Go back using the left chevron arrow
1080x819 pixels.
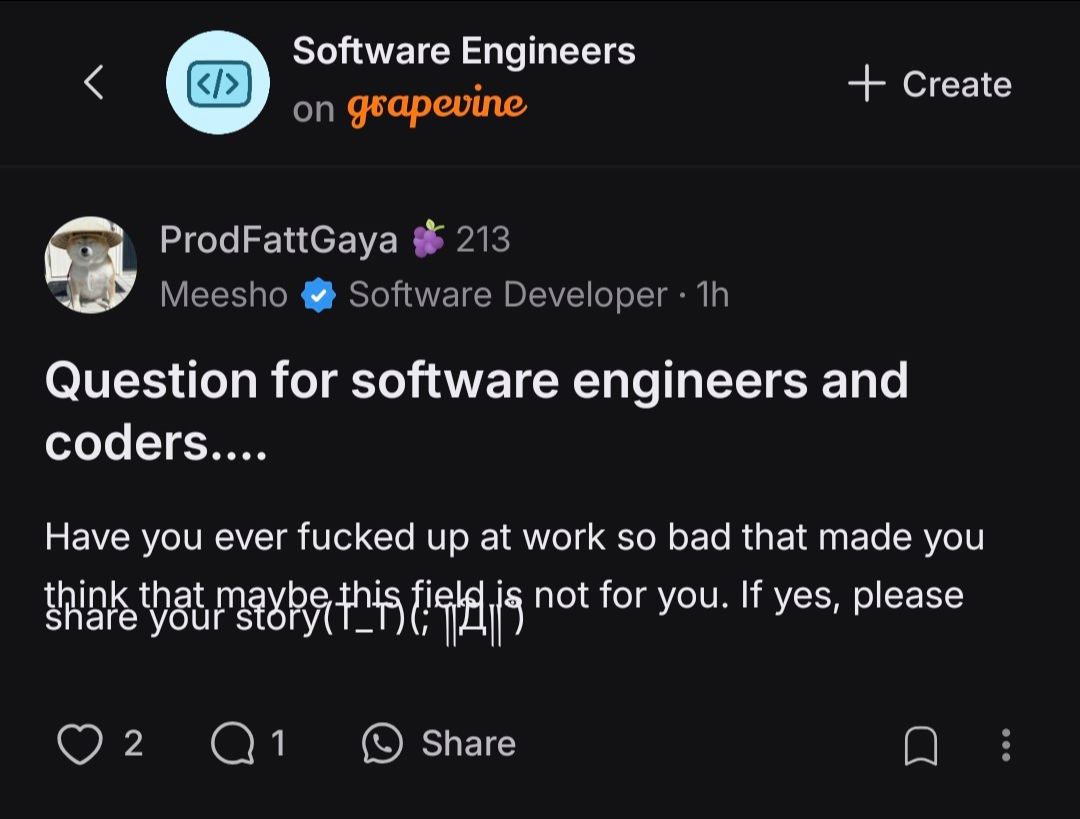pos(93,83)
